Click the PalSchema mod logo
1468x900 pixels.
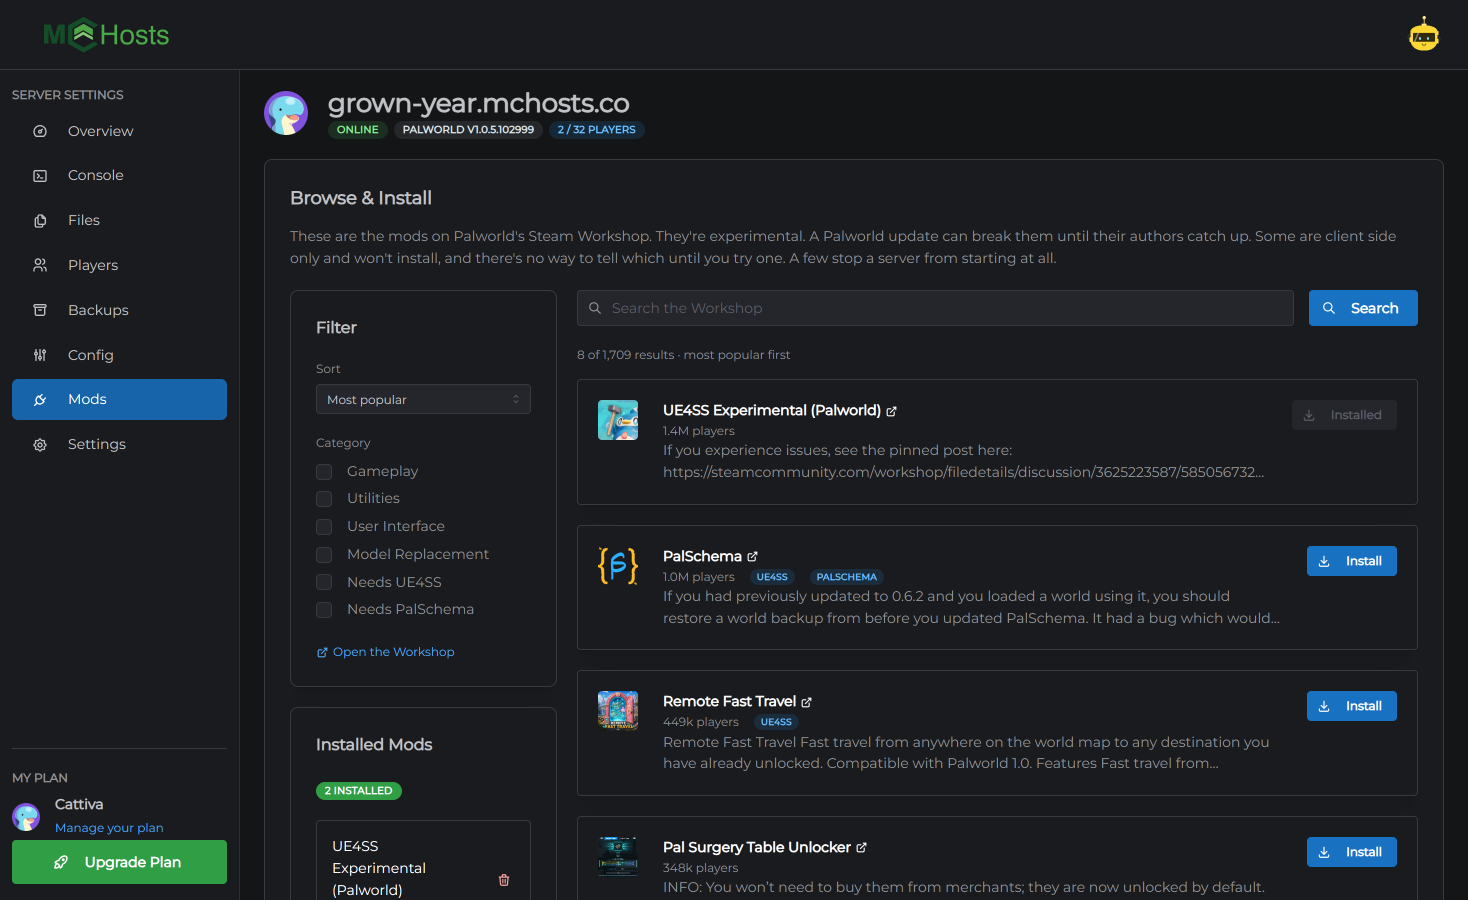pos(618,566)
